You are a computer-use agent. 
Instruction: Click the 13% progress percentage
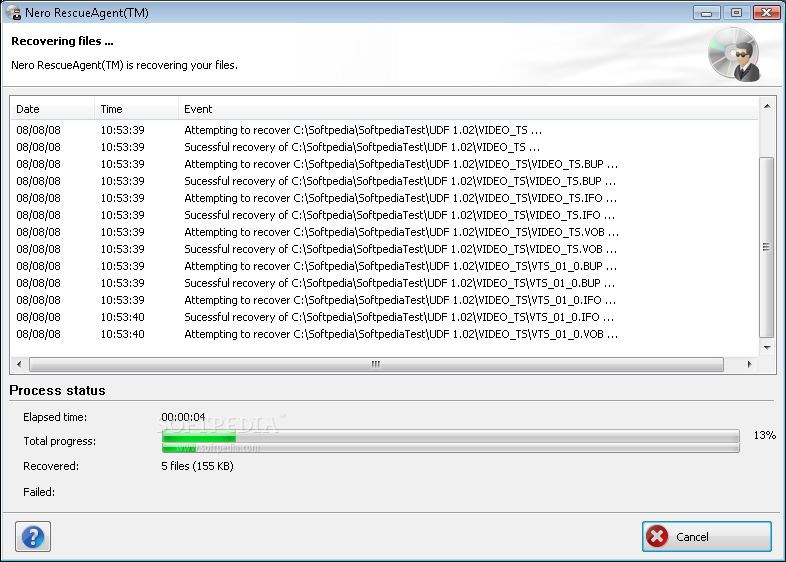[x=764, y=435]
